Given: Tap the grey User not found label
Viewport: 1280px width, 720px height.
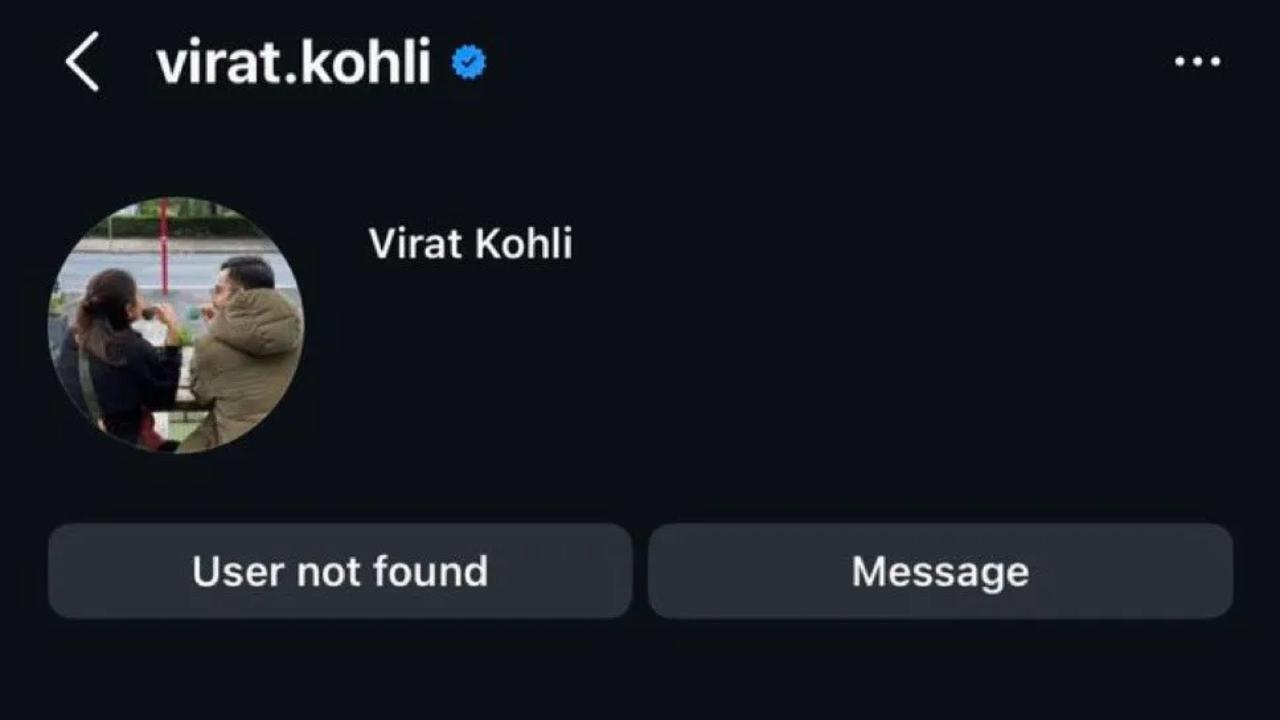Looking at the screenshot, I should click(x=340, y=571).
